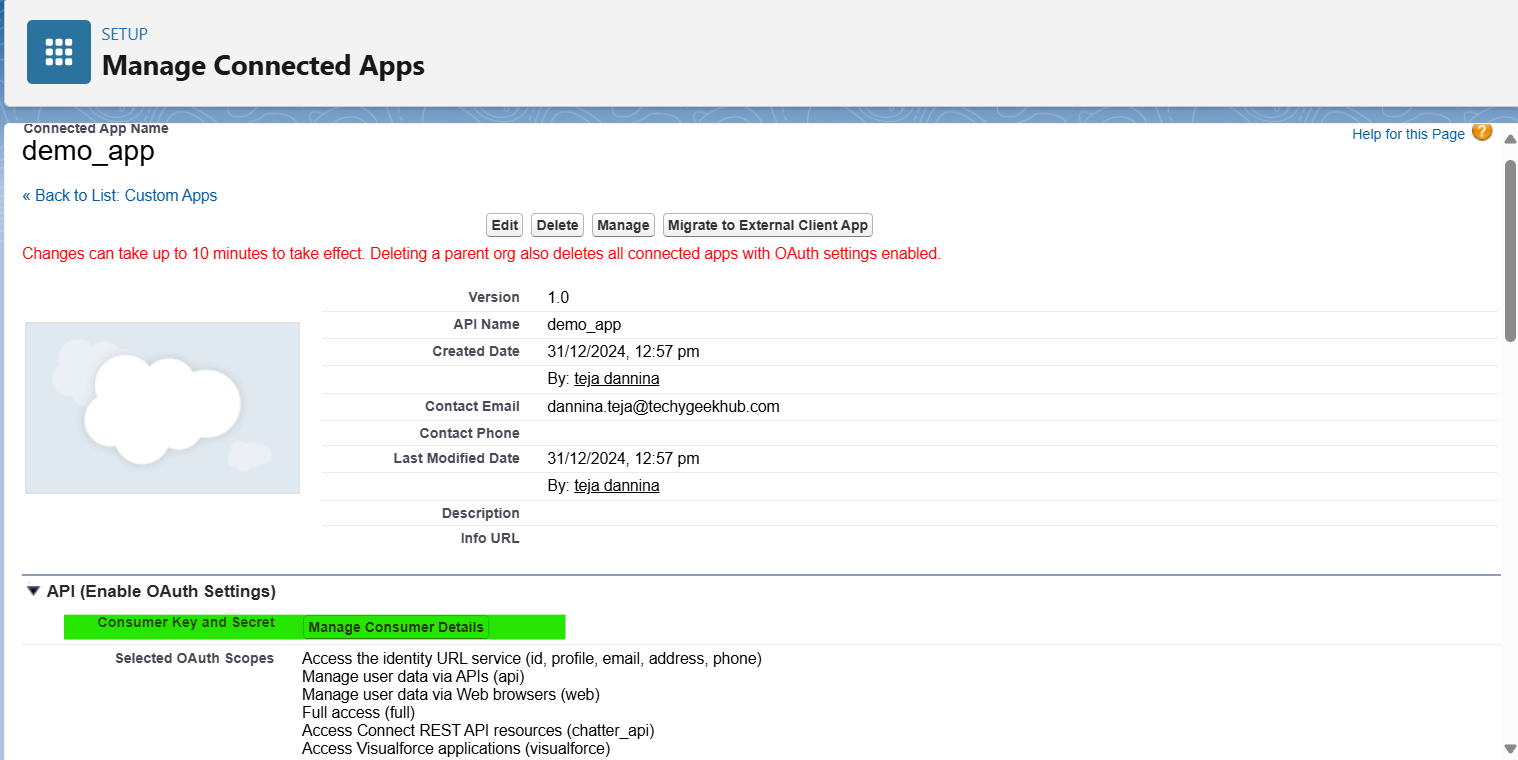
Task: Click the Setup grid icon in header
Action: click(59, 52)
